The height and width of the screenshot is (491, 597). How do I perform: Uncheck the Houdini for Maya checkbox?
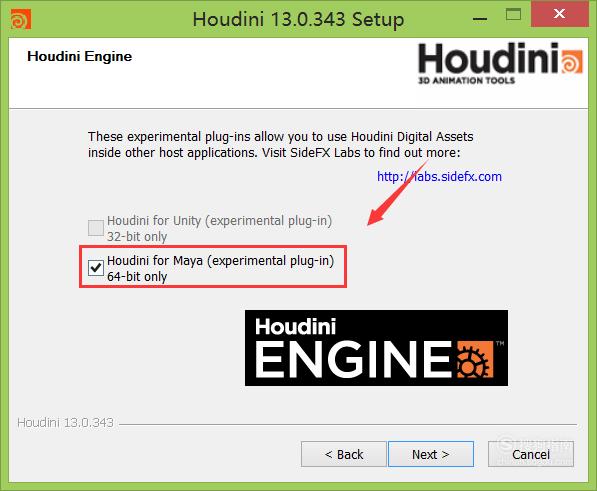(x=96, y=268)
